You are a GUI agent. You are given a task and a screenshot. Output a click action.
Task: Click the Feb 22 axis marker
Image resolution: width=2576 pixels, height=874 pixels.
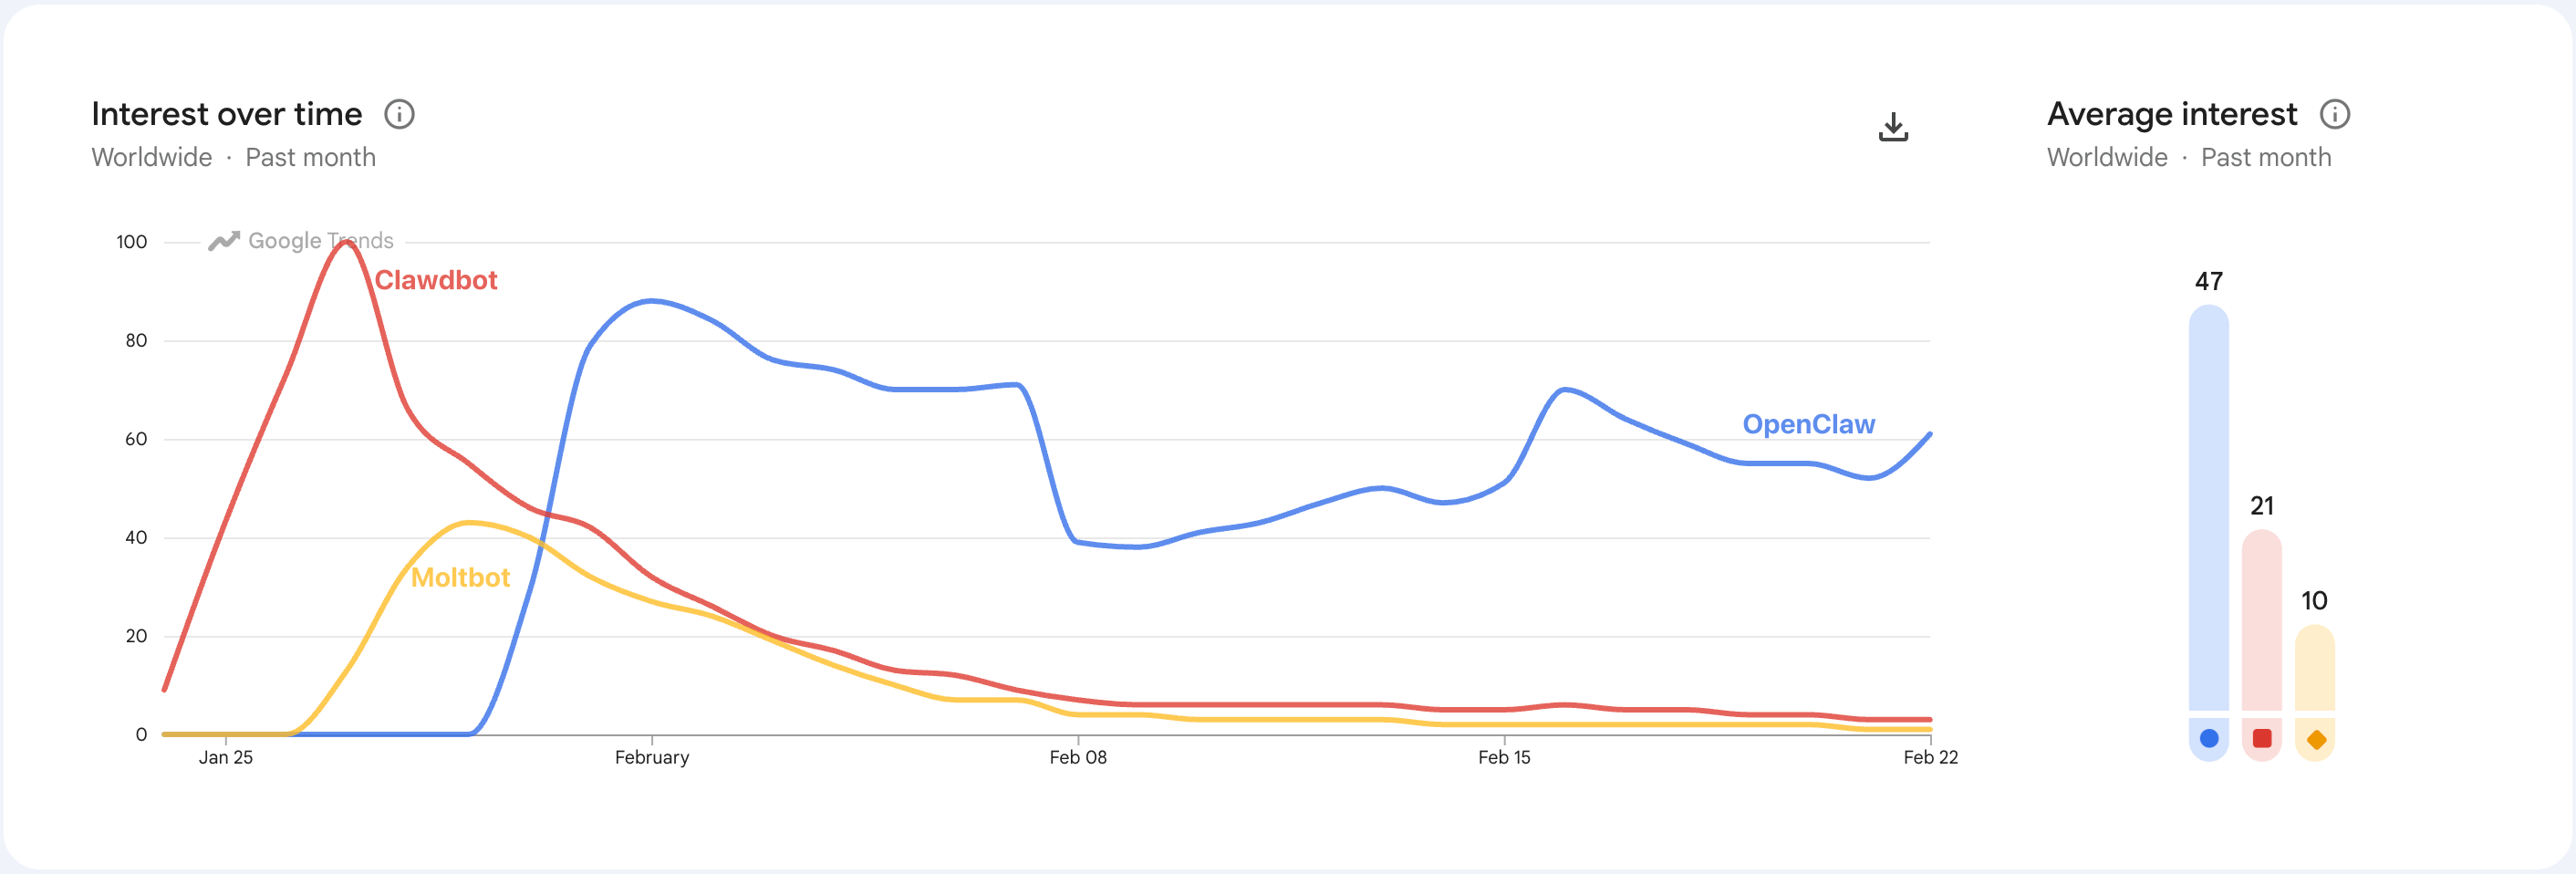(1930, 757)
